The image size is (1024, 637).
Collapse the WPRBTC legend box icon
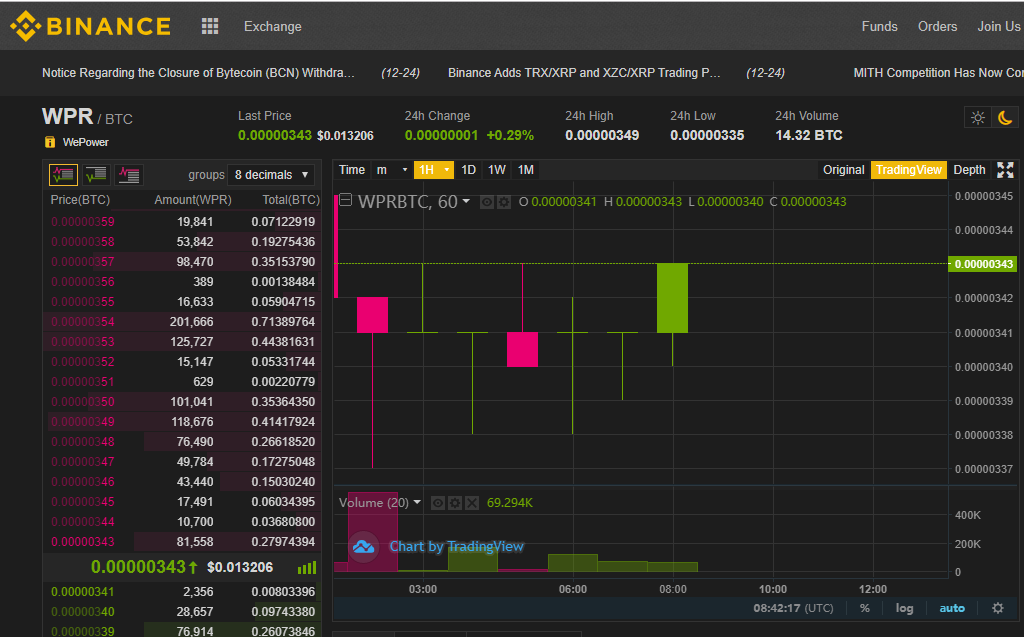[x=345, y=200]
